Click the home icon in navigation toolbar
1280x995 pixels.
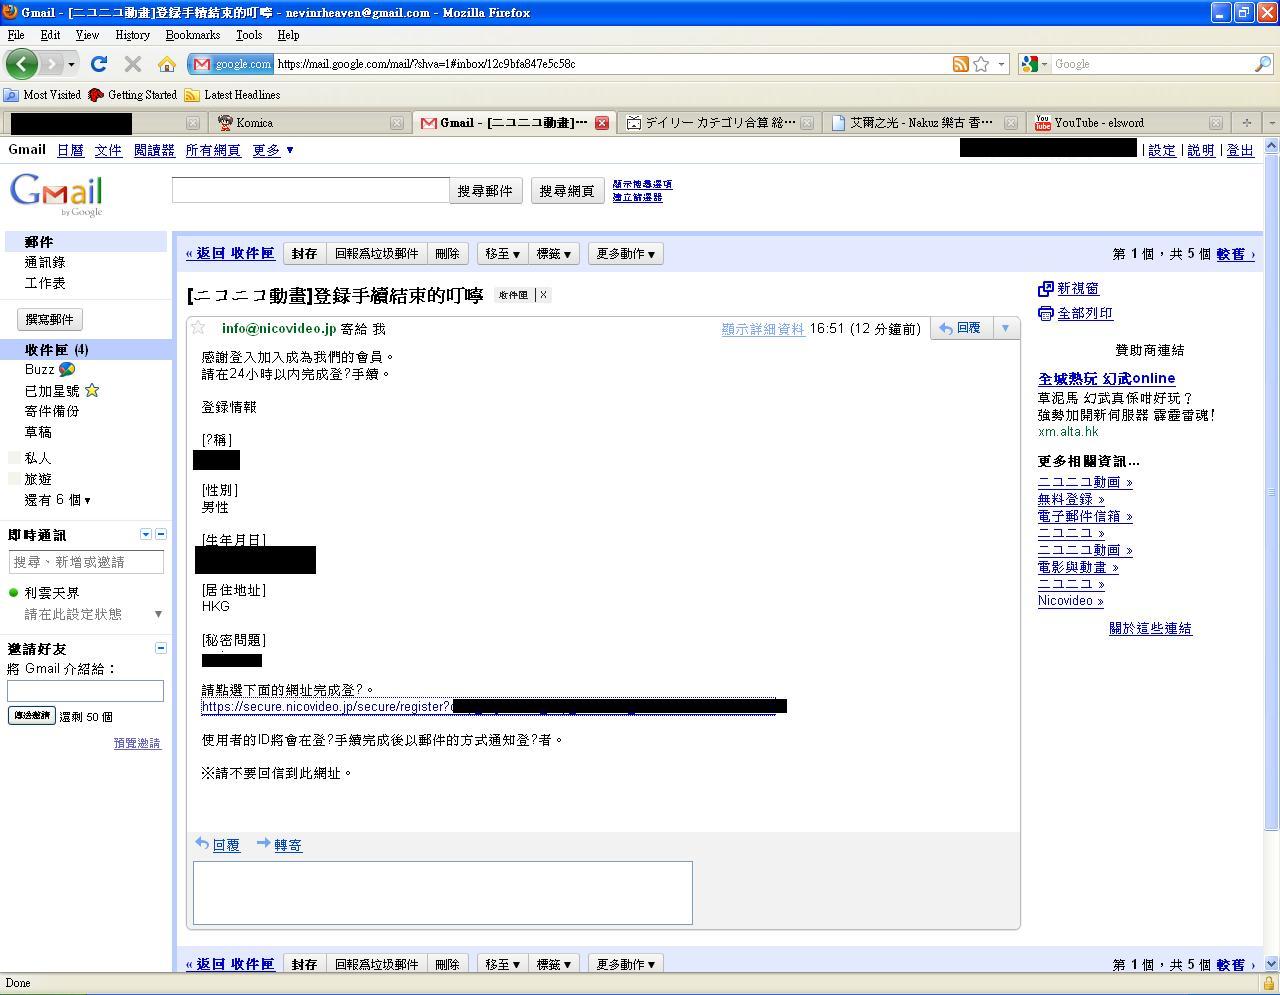167,64
